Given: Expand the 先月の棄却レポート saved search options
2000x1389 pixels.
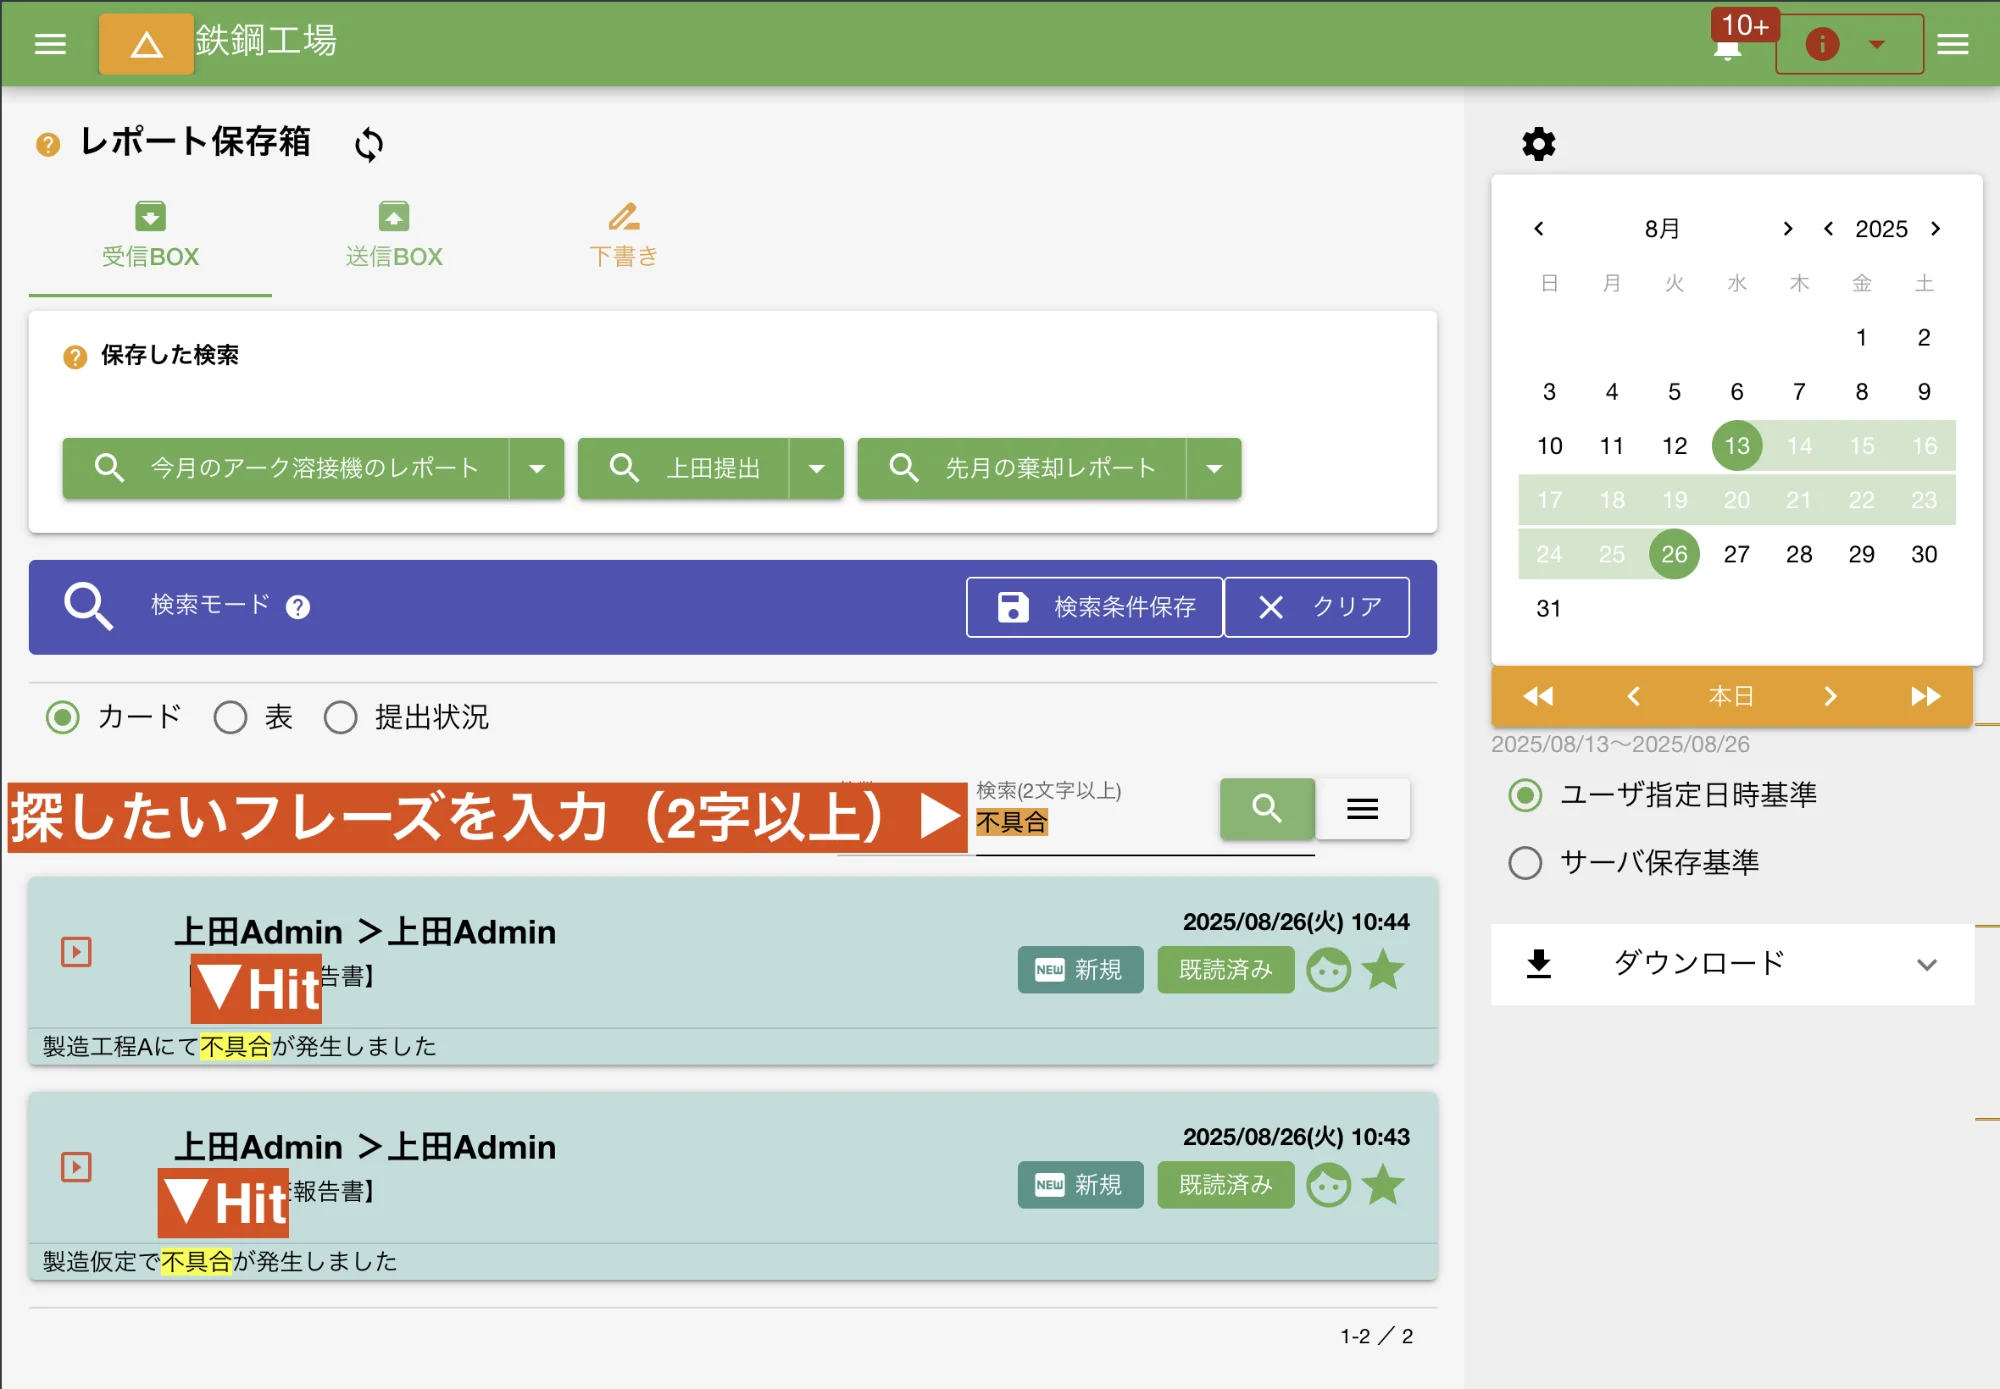Looking at the screenshot, I should [x=1213, y=468].
